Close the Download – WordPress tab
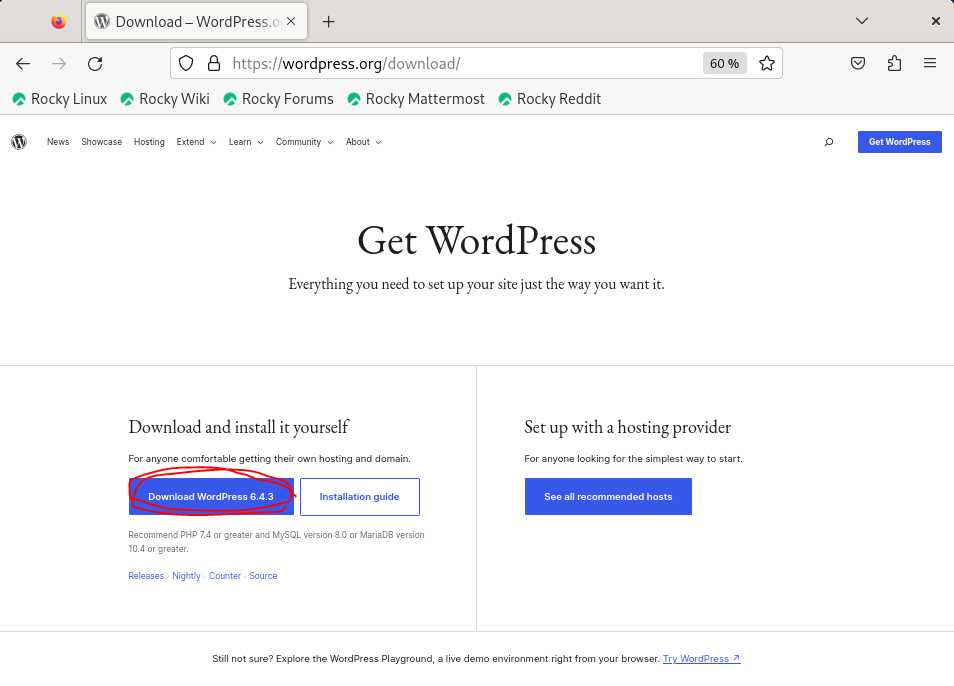954x686 pixels. click(x=291, y=21)
